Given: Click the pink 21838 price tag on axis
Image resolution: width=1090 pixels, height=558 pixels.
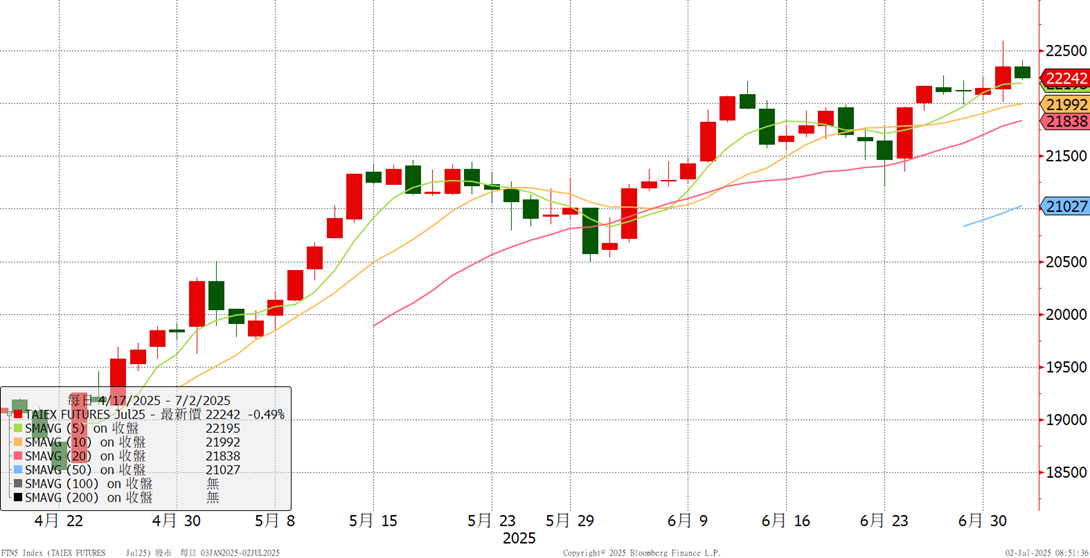Looking at the screenshot, I should (x=1065, y=122).
